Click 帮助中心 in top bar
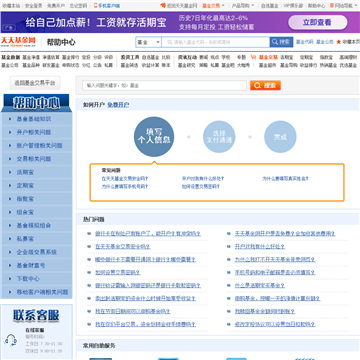Screen dimensions: 360x360 point(316,6)
